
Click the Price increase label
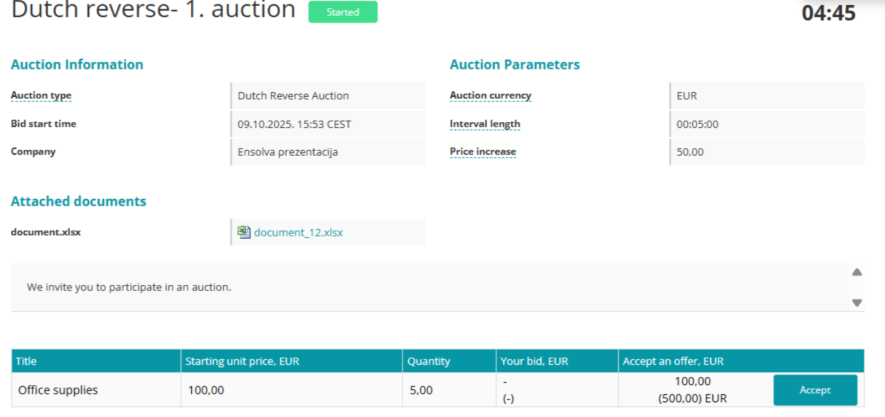(483, 152)
